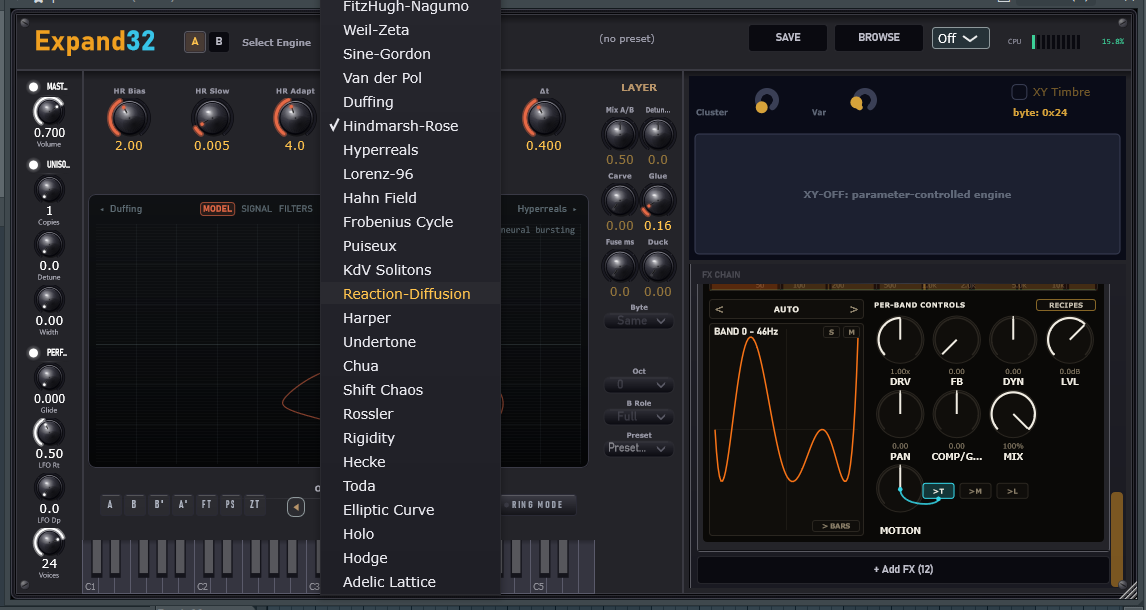1146x610 pixels.
Task: Click the Δt knob showing 0.400
Action: (544, 118)
